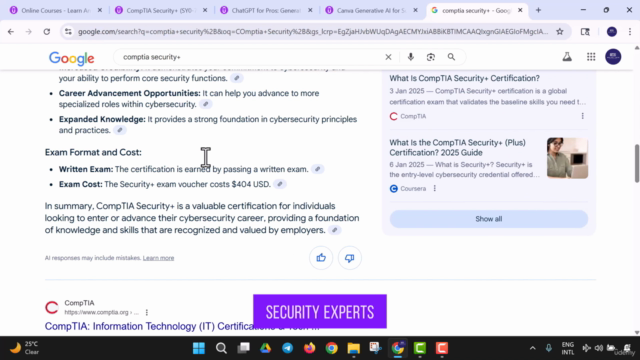Launch Firefox from the taskbar
The width and height of the screenshot is (640, 360).
pos(309,348)
